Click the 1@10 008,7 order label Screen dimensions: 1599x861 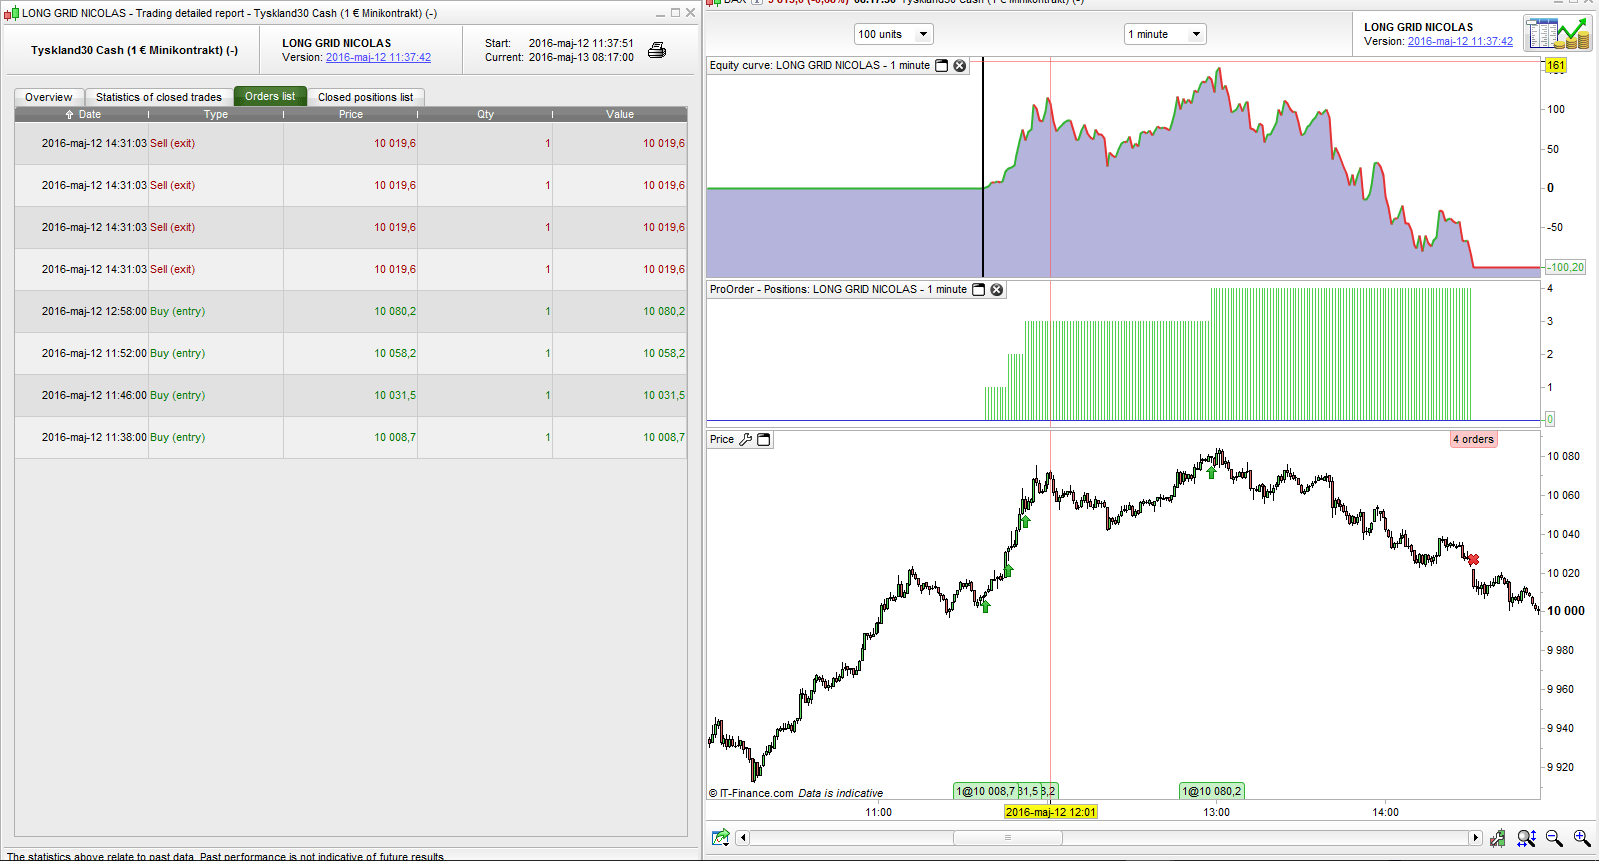coord(985,791)
